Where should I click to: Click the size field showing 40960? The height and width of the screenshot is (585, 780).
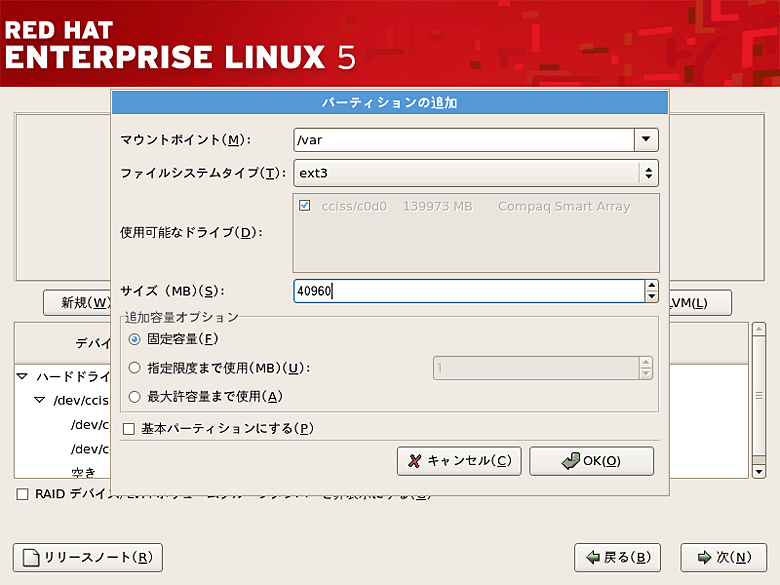tap(469, 291)
